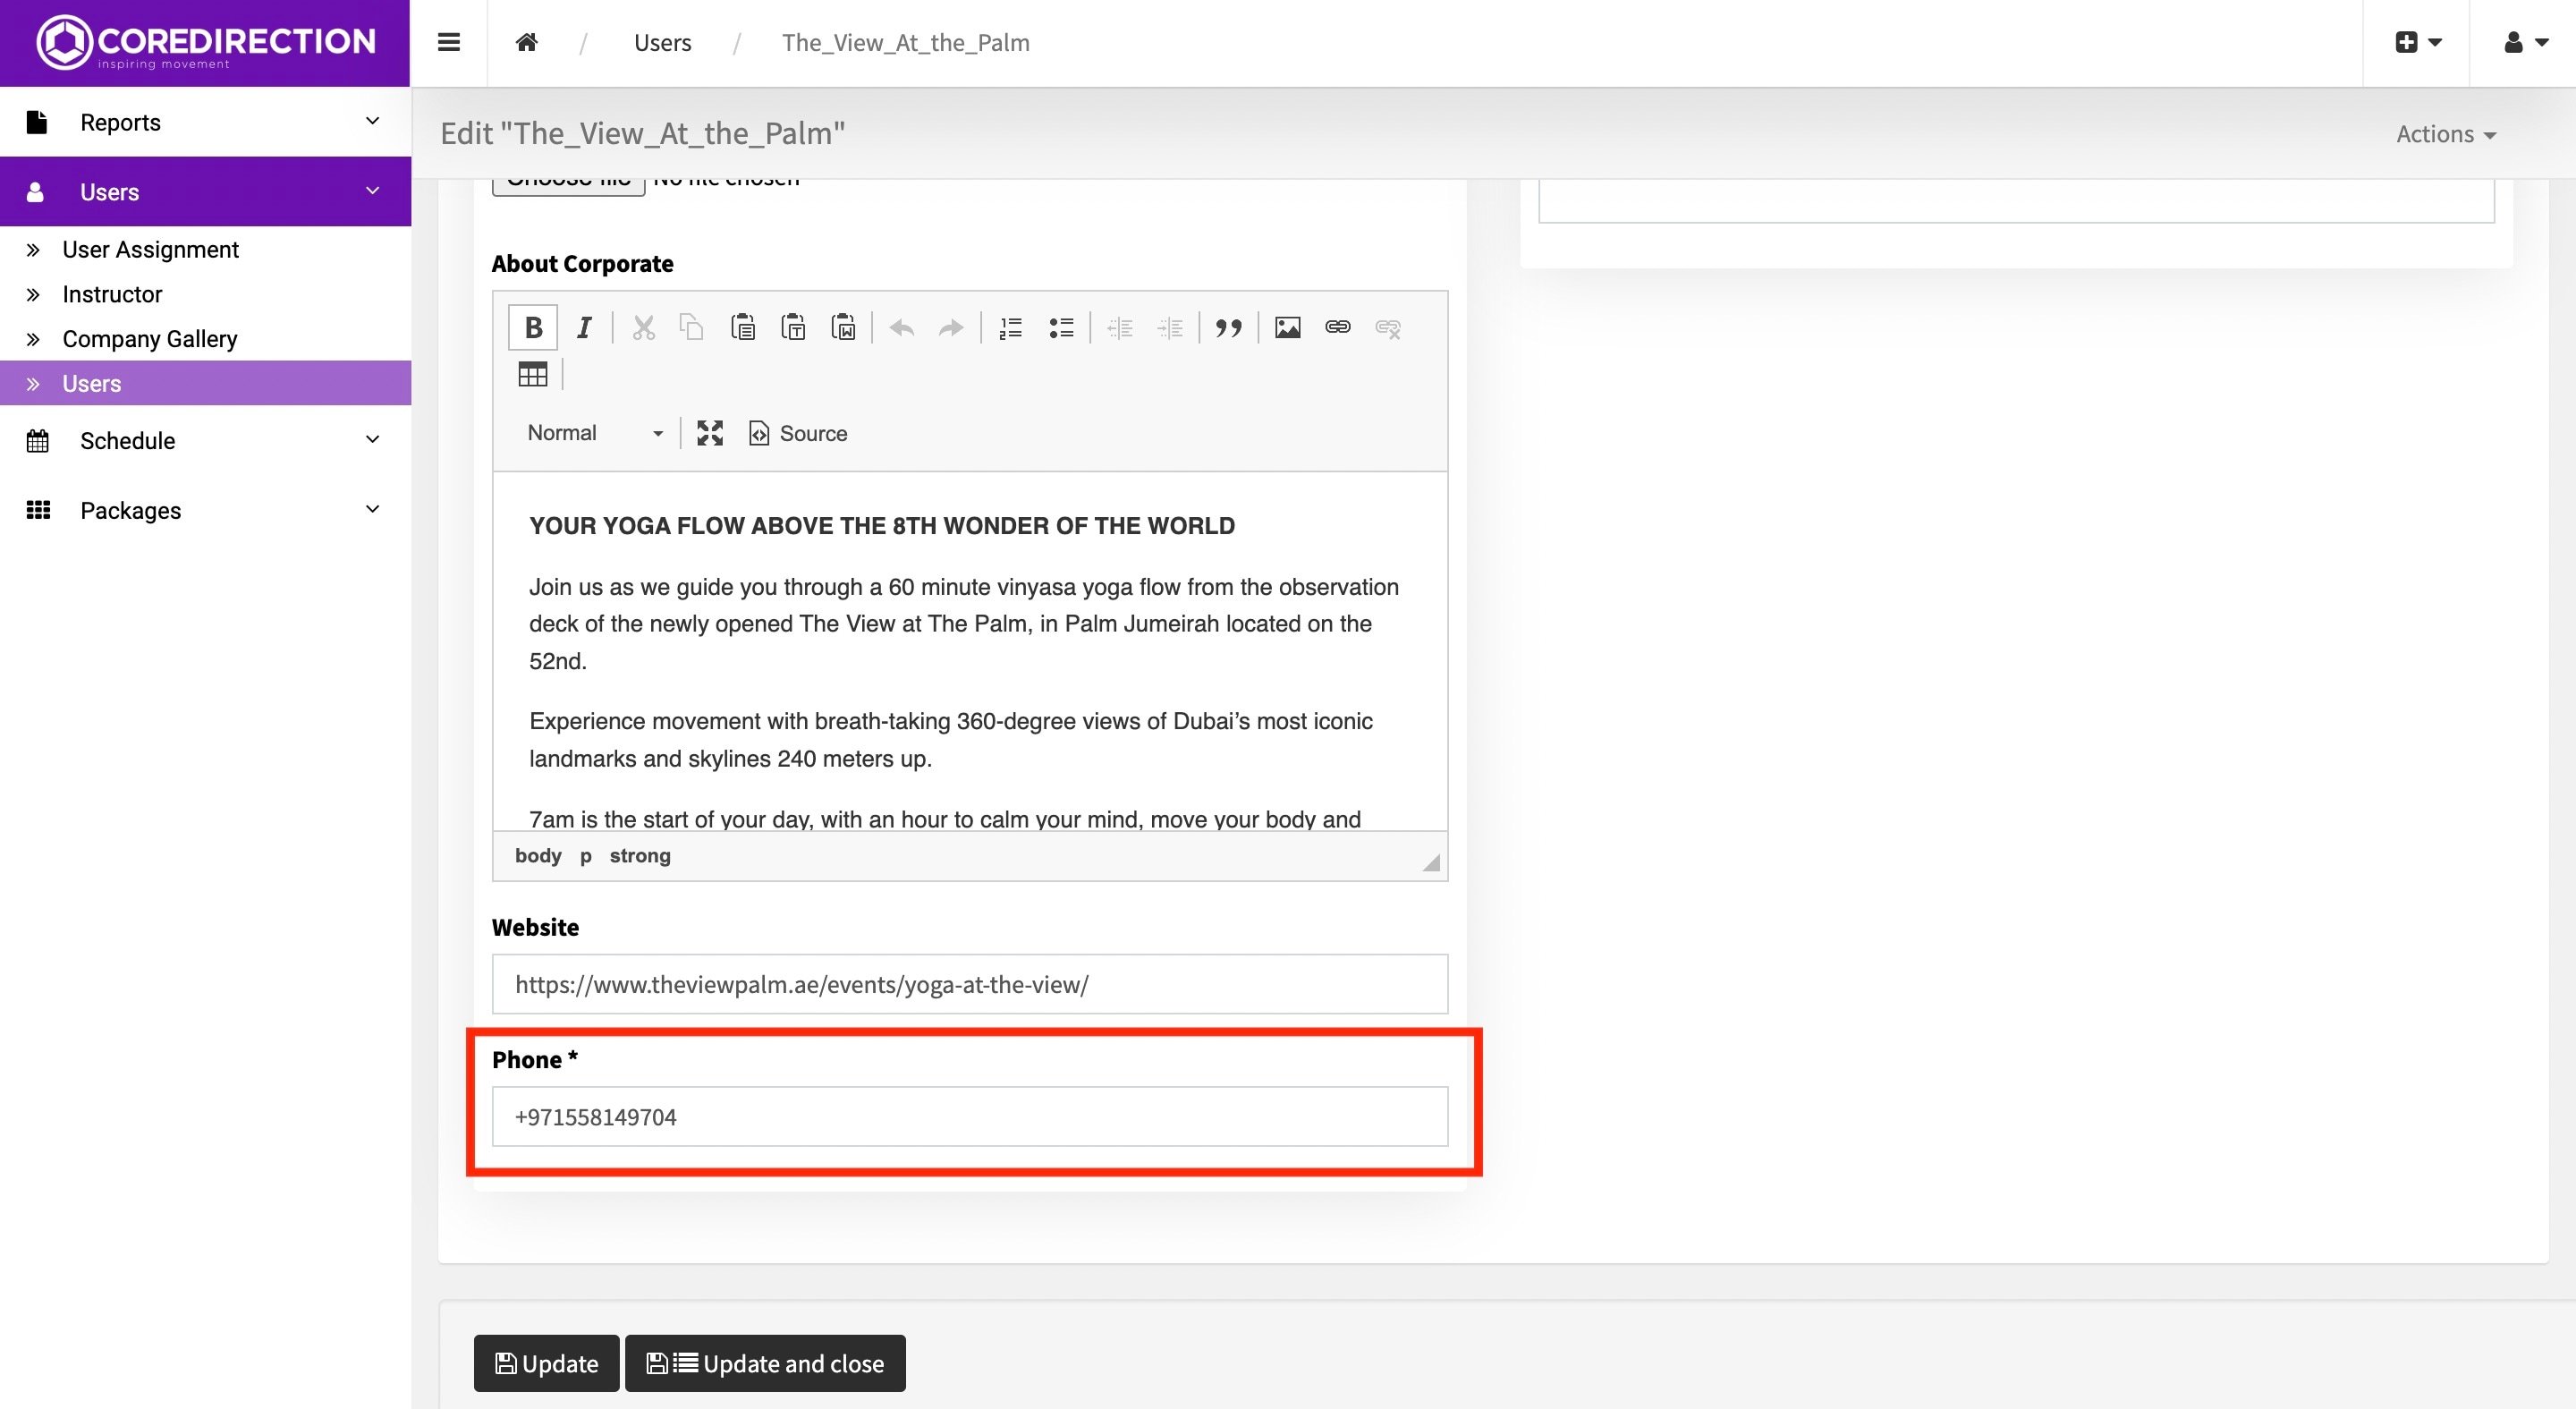
Task: Click the CoreDirection logo
Action: click(205, 43)
